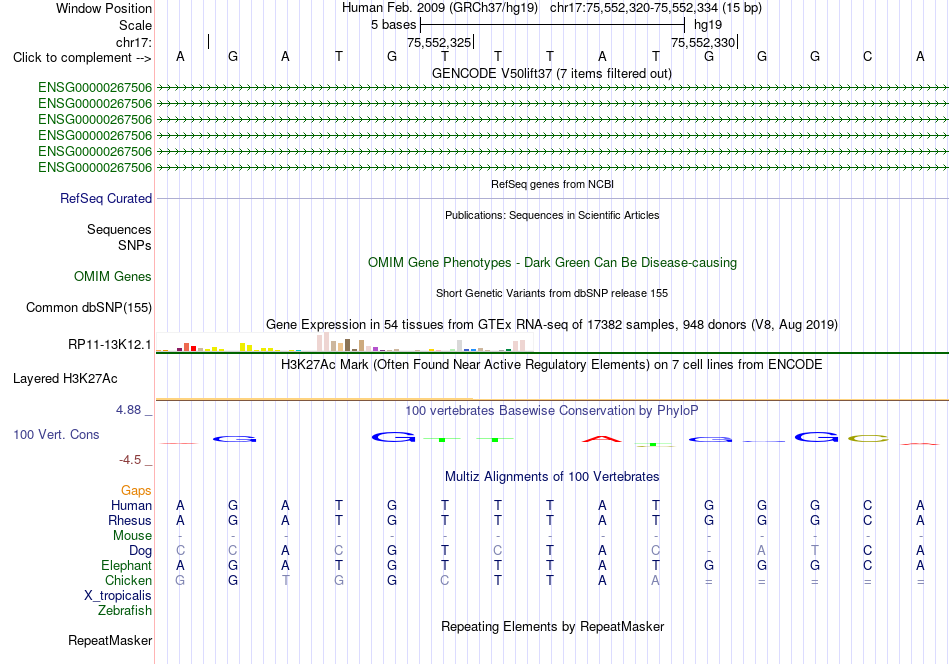Select the Dog alignment row label
Screen dimensions: 950x664
140,550
